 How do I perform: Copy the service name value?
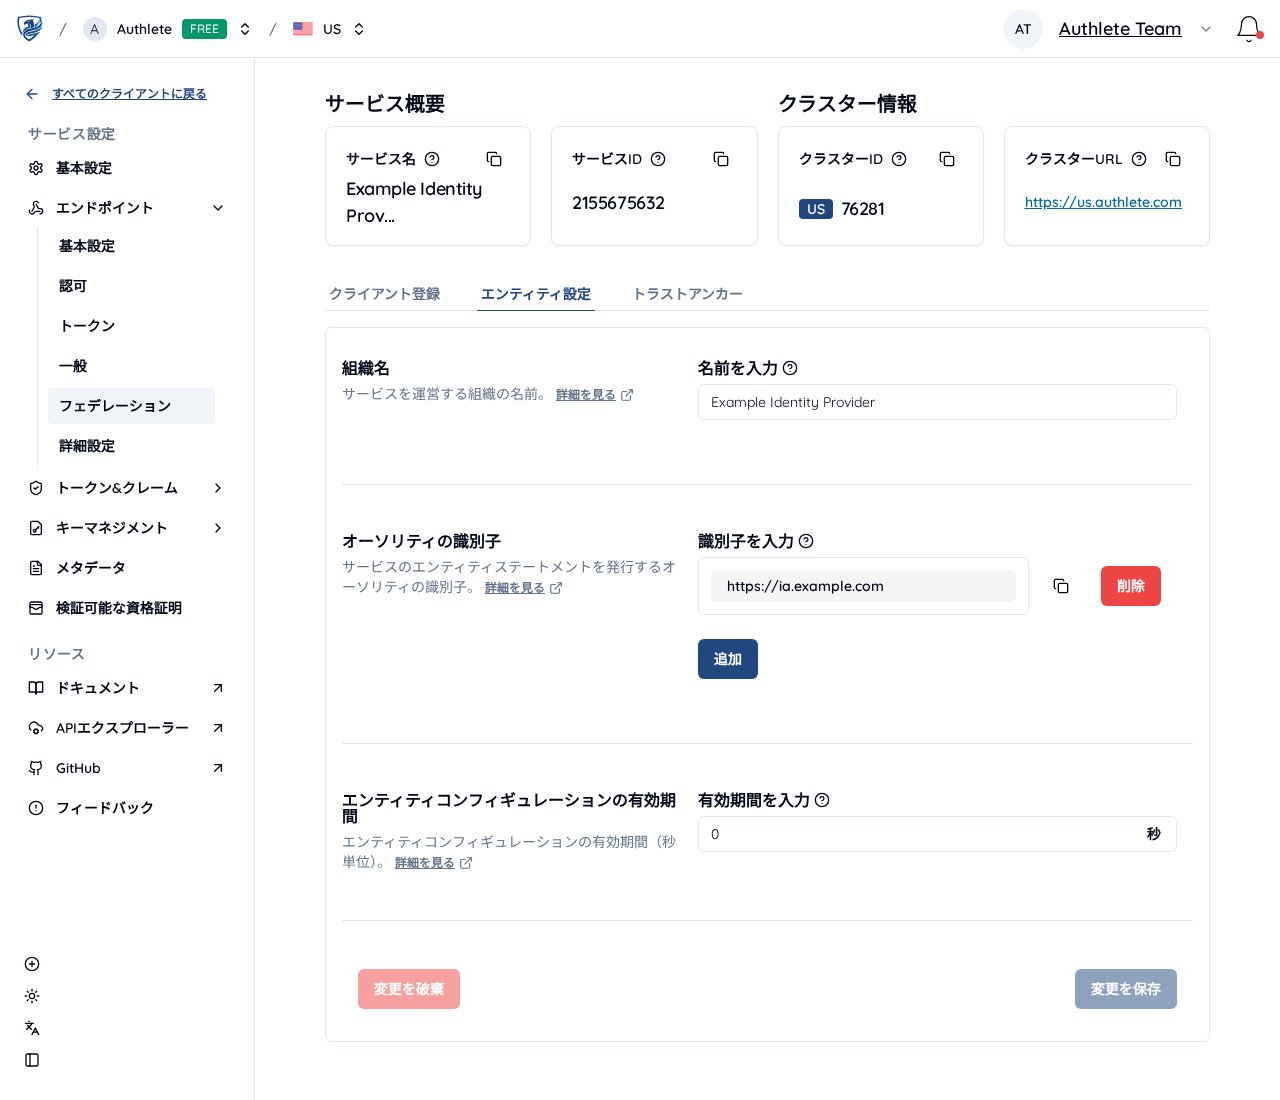(494, 159)
